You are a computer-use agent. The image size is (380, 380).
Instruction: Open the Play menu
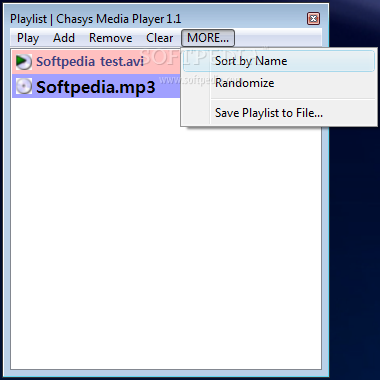[28, 38]
